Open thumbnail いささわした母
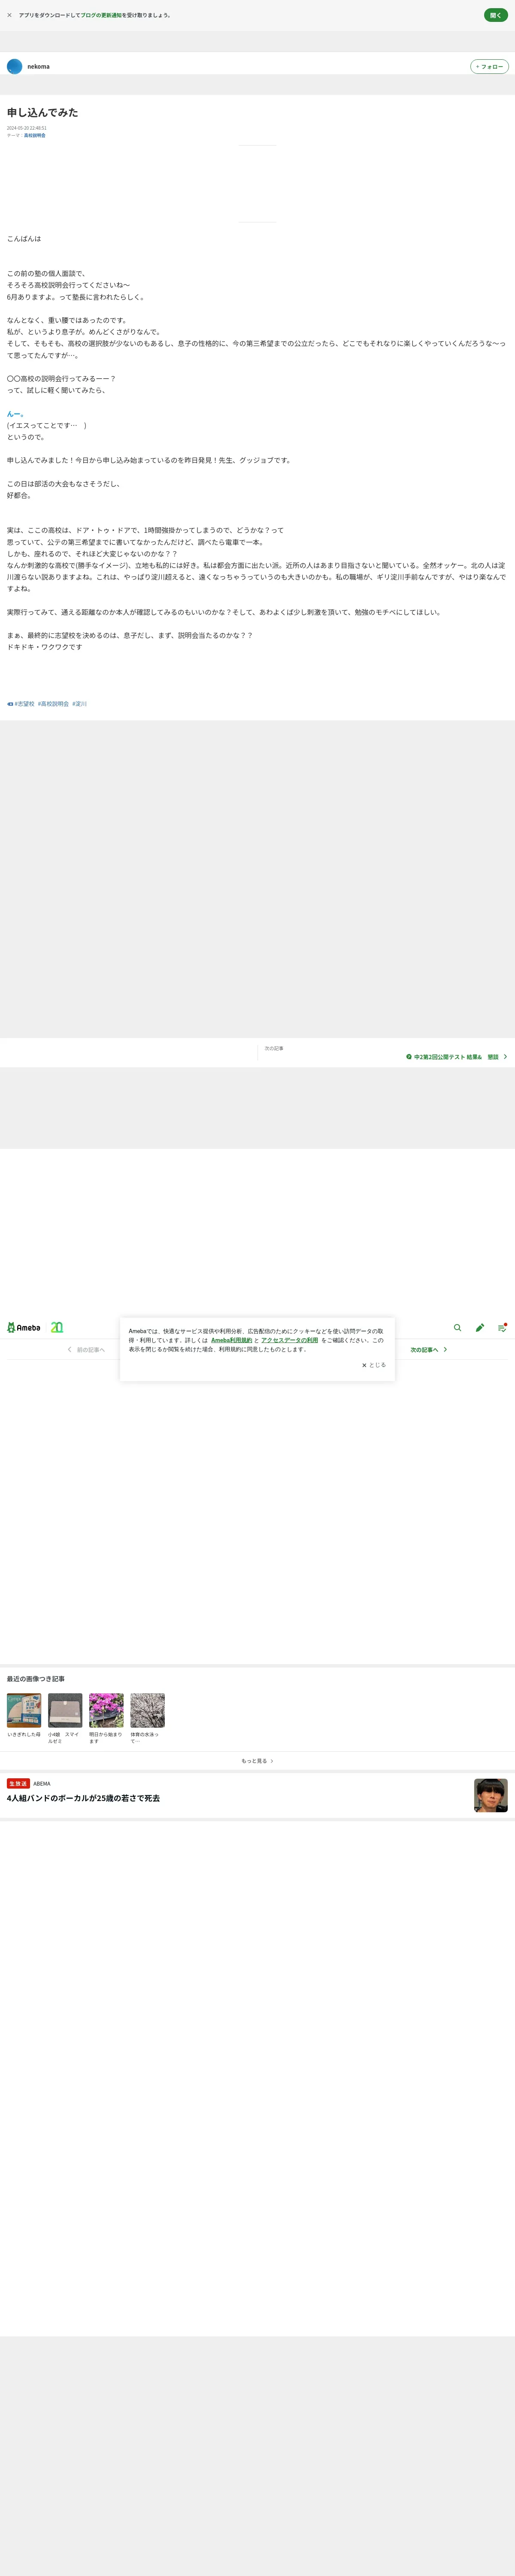The image size is (515, 2576). 24,1711
